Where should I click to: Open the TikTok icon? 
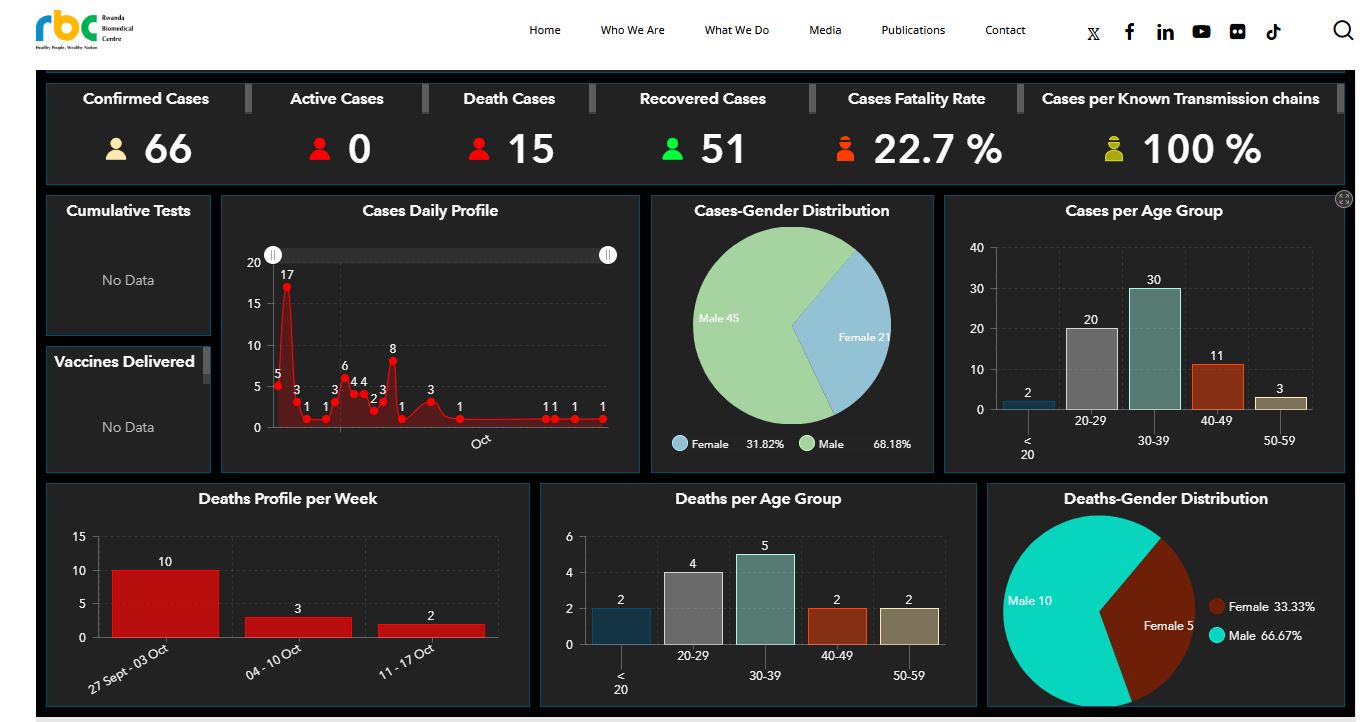[x=1273, y=31]
